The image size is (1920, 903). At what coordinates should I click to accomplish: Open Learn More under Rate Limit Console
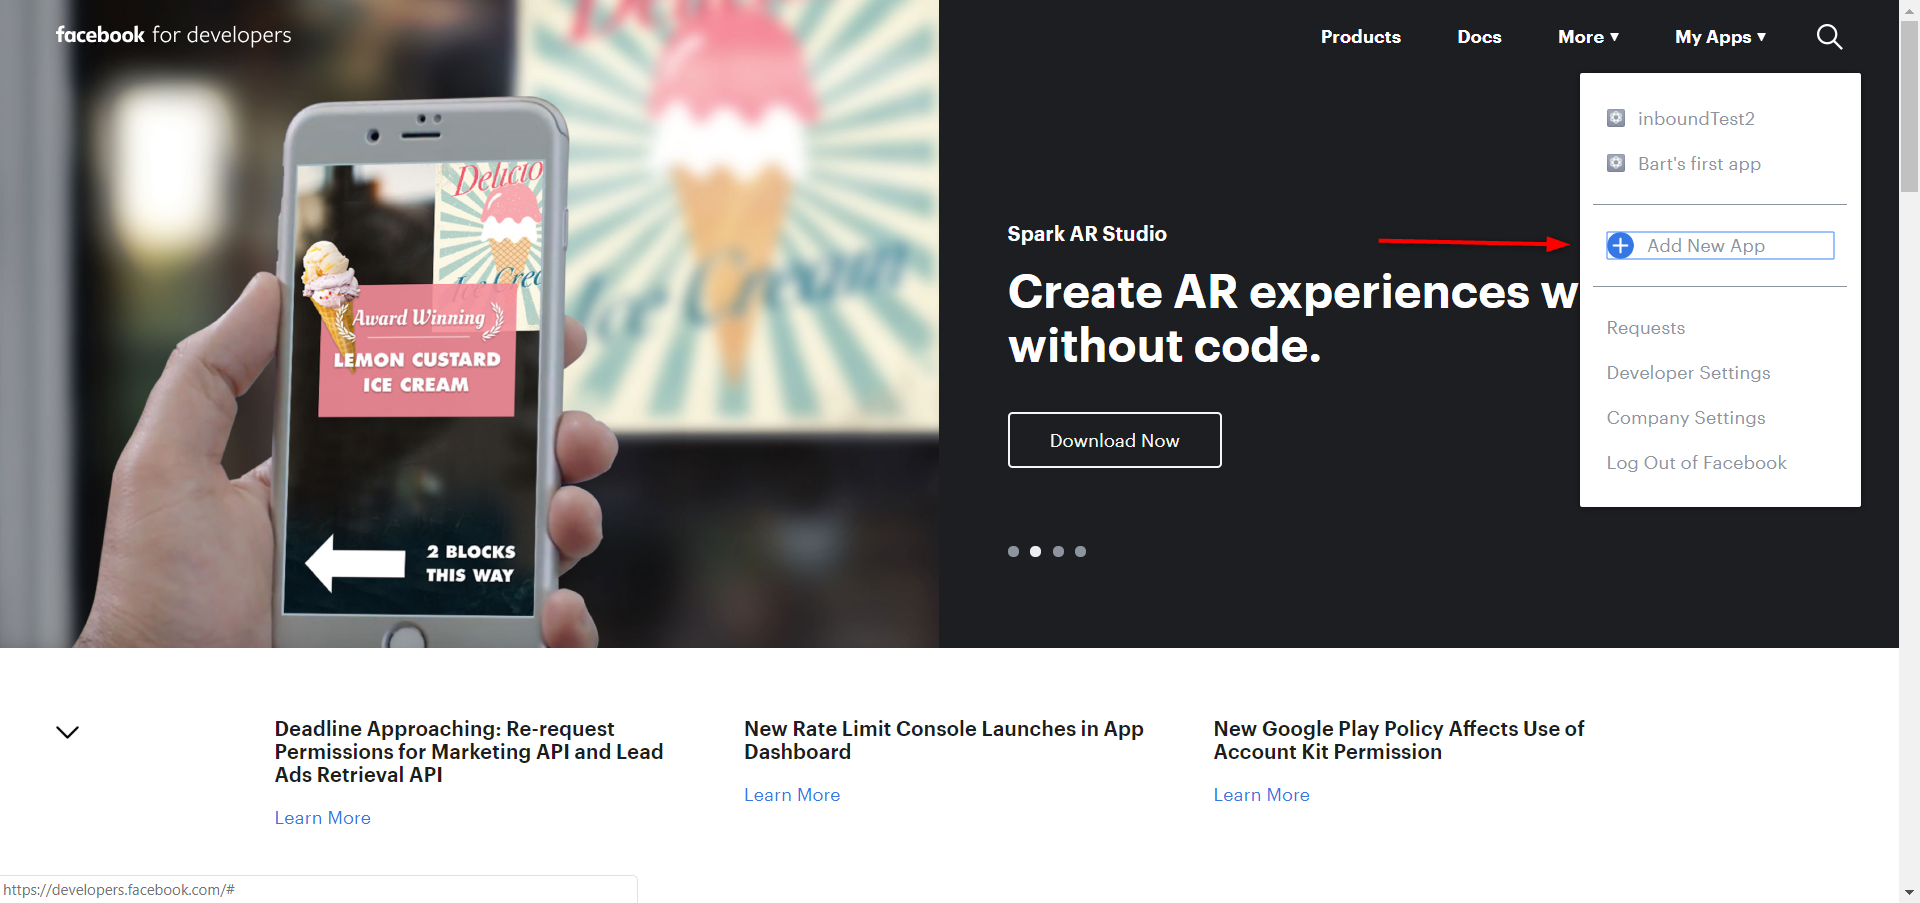[792, 795]
